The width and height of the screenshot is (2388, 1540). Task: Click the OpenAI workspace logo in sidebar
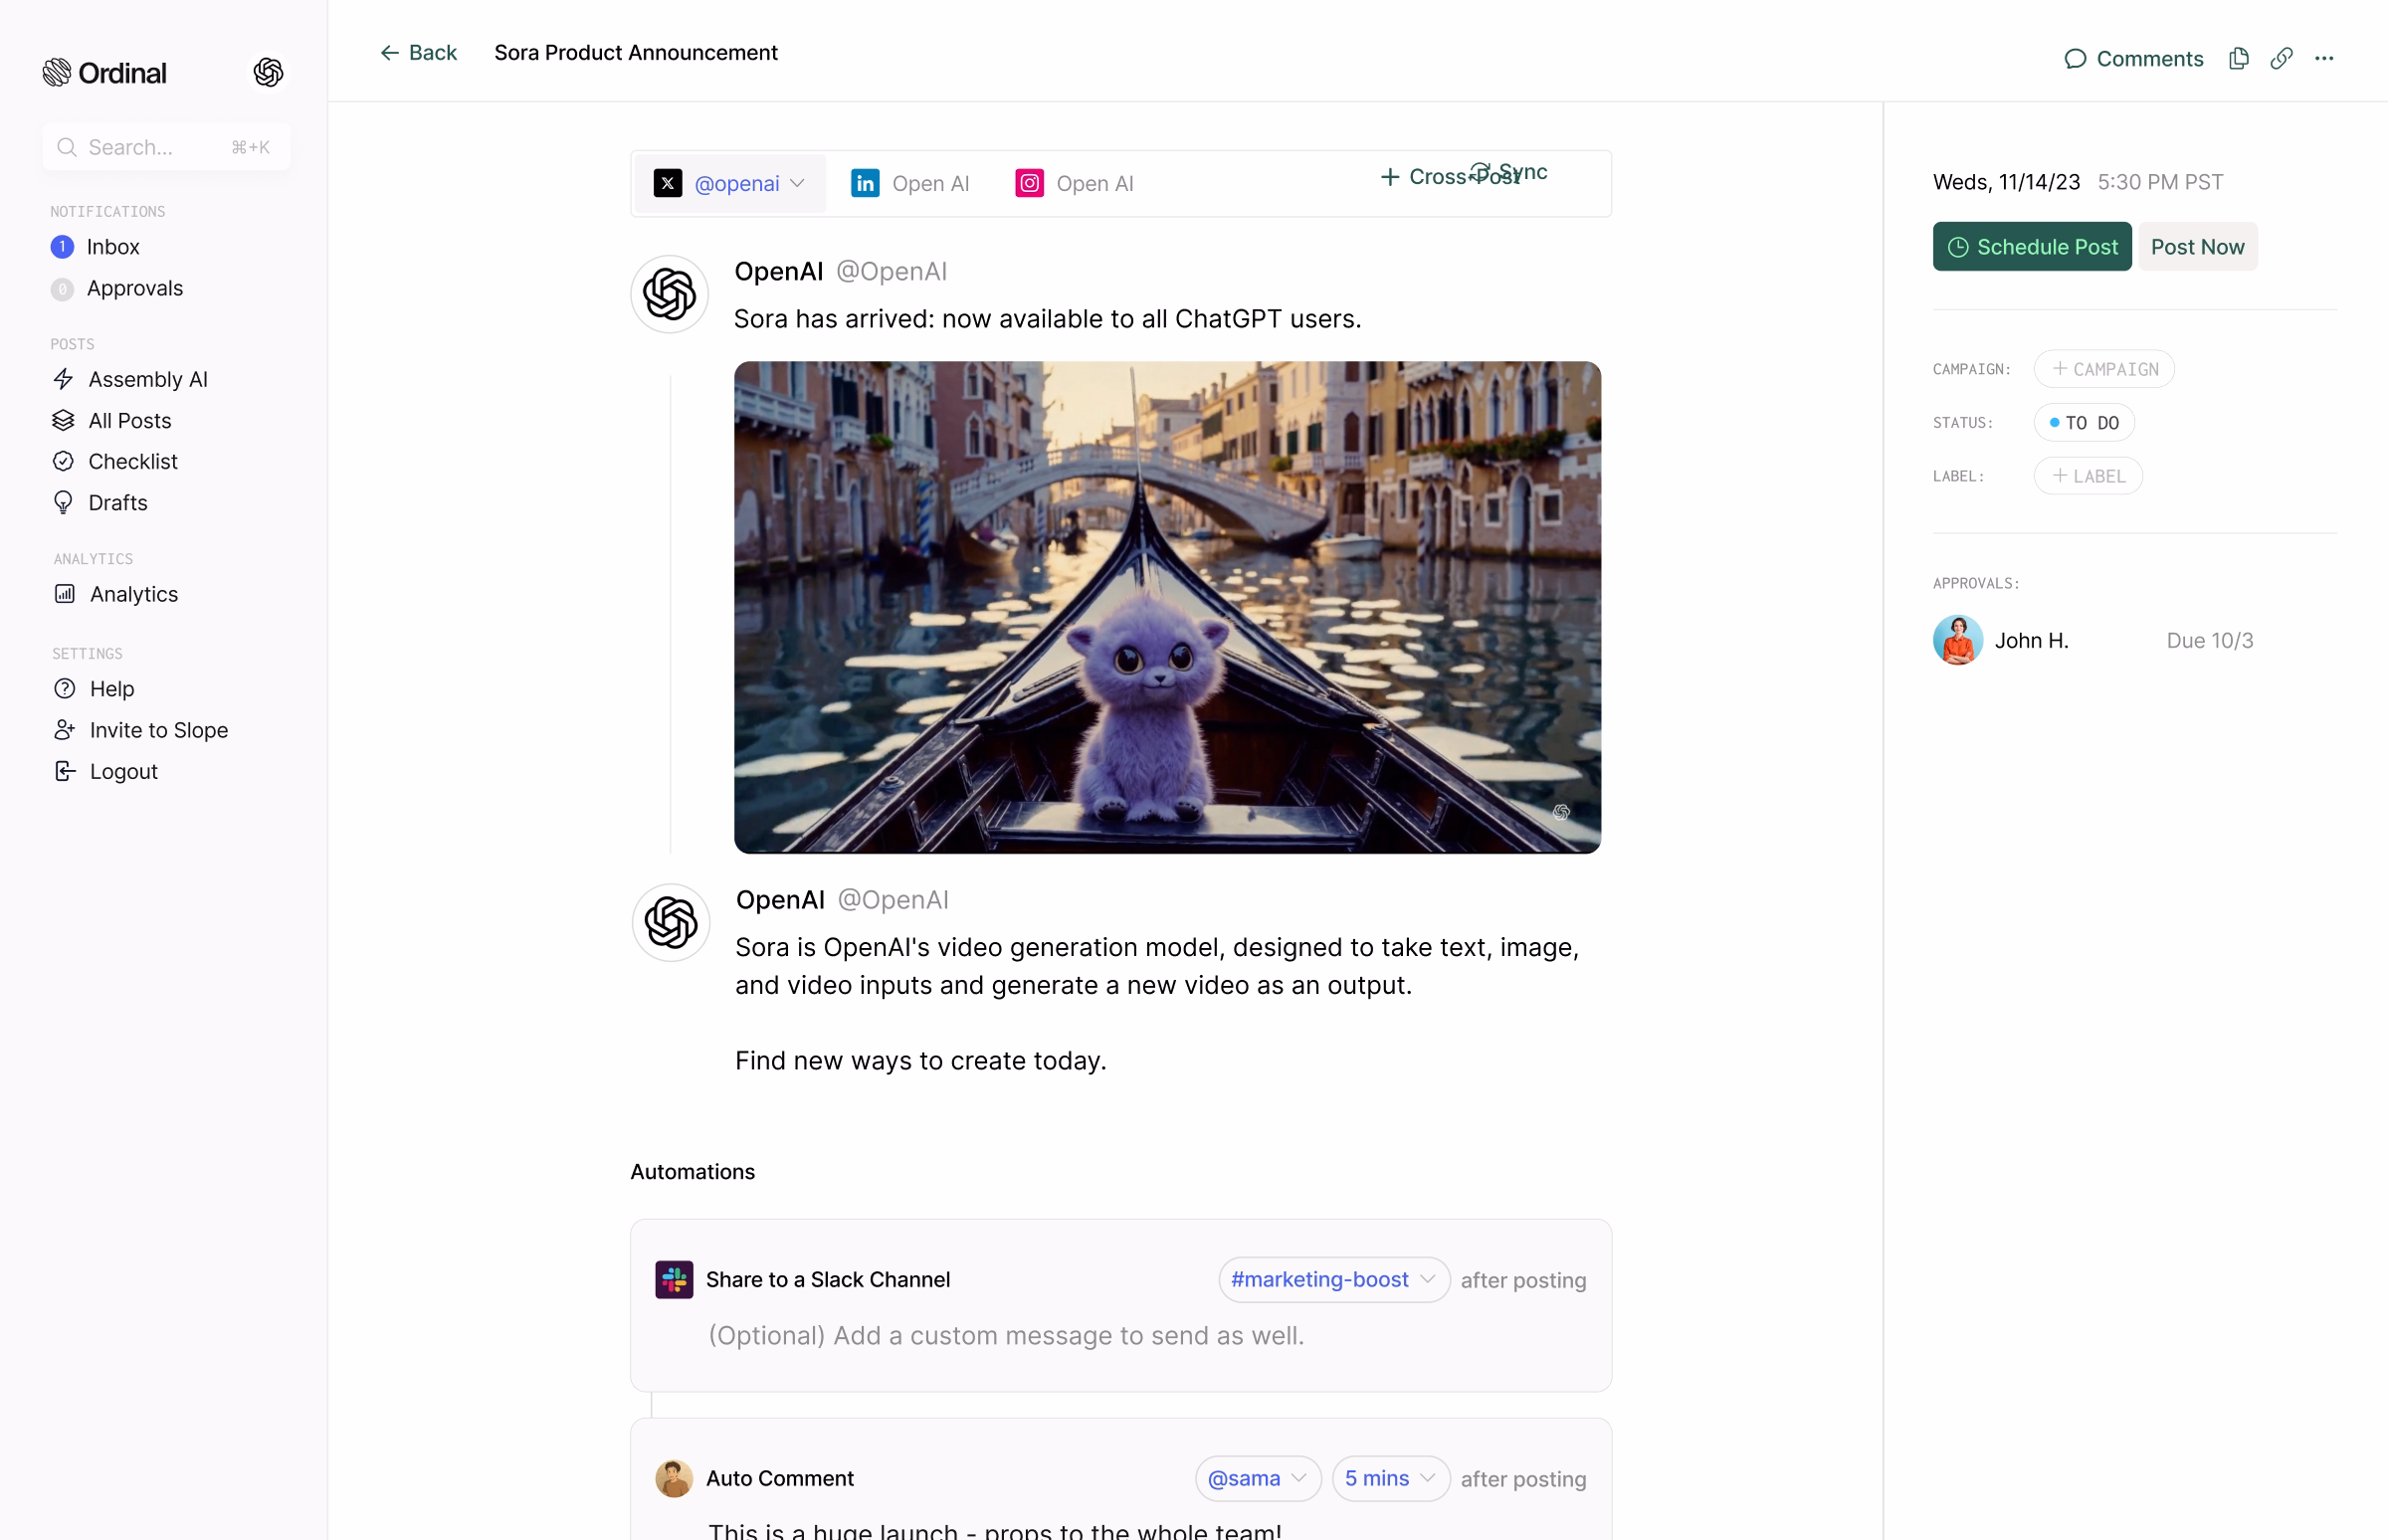click(x=268, y=72)
